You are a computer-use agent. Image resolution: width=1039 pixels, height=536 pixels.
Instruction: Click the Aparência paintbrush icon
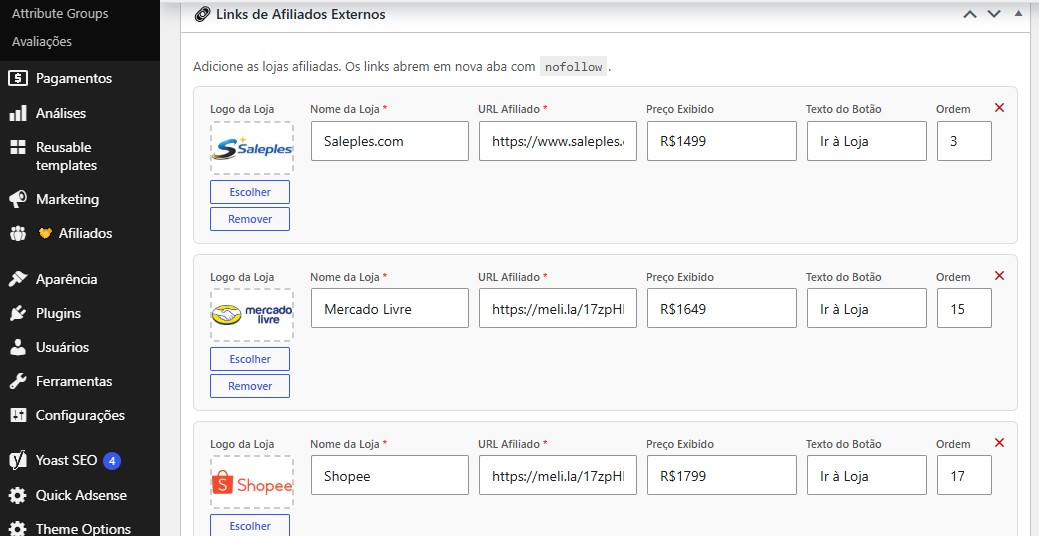click(x=18, y=279)
